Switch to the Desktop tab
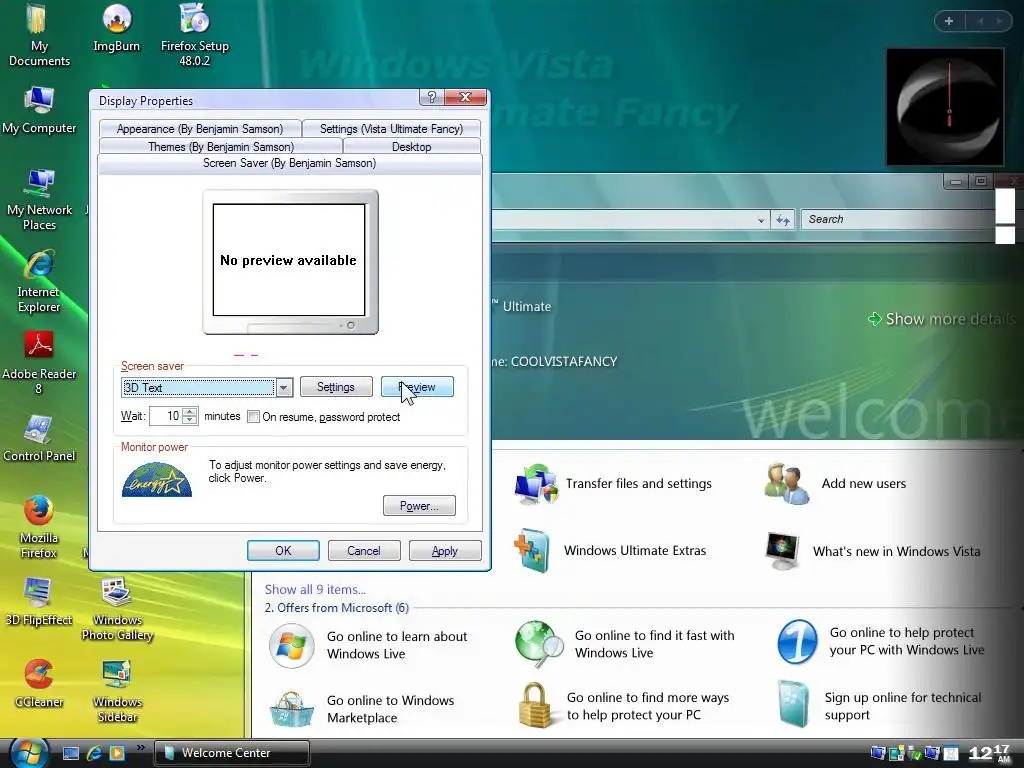The height and width of the screenshot is (768, 1024). 411,146
